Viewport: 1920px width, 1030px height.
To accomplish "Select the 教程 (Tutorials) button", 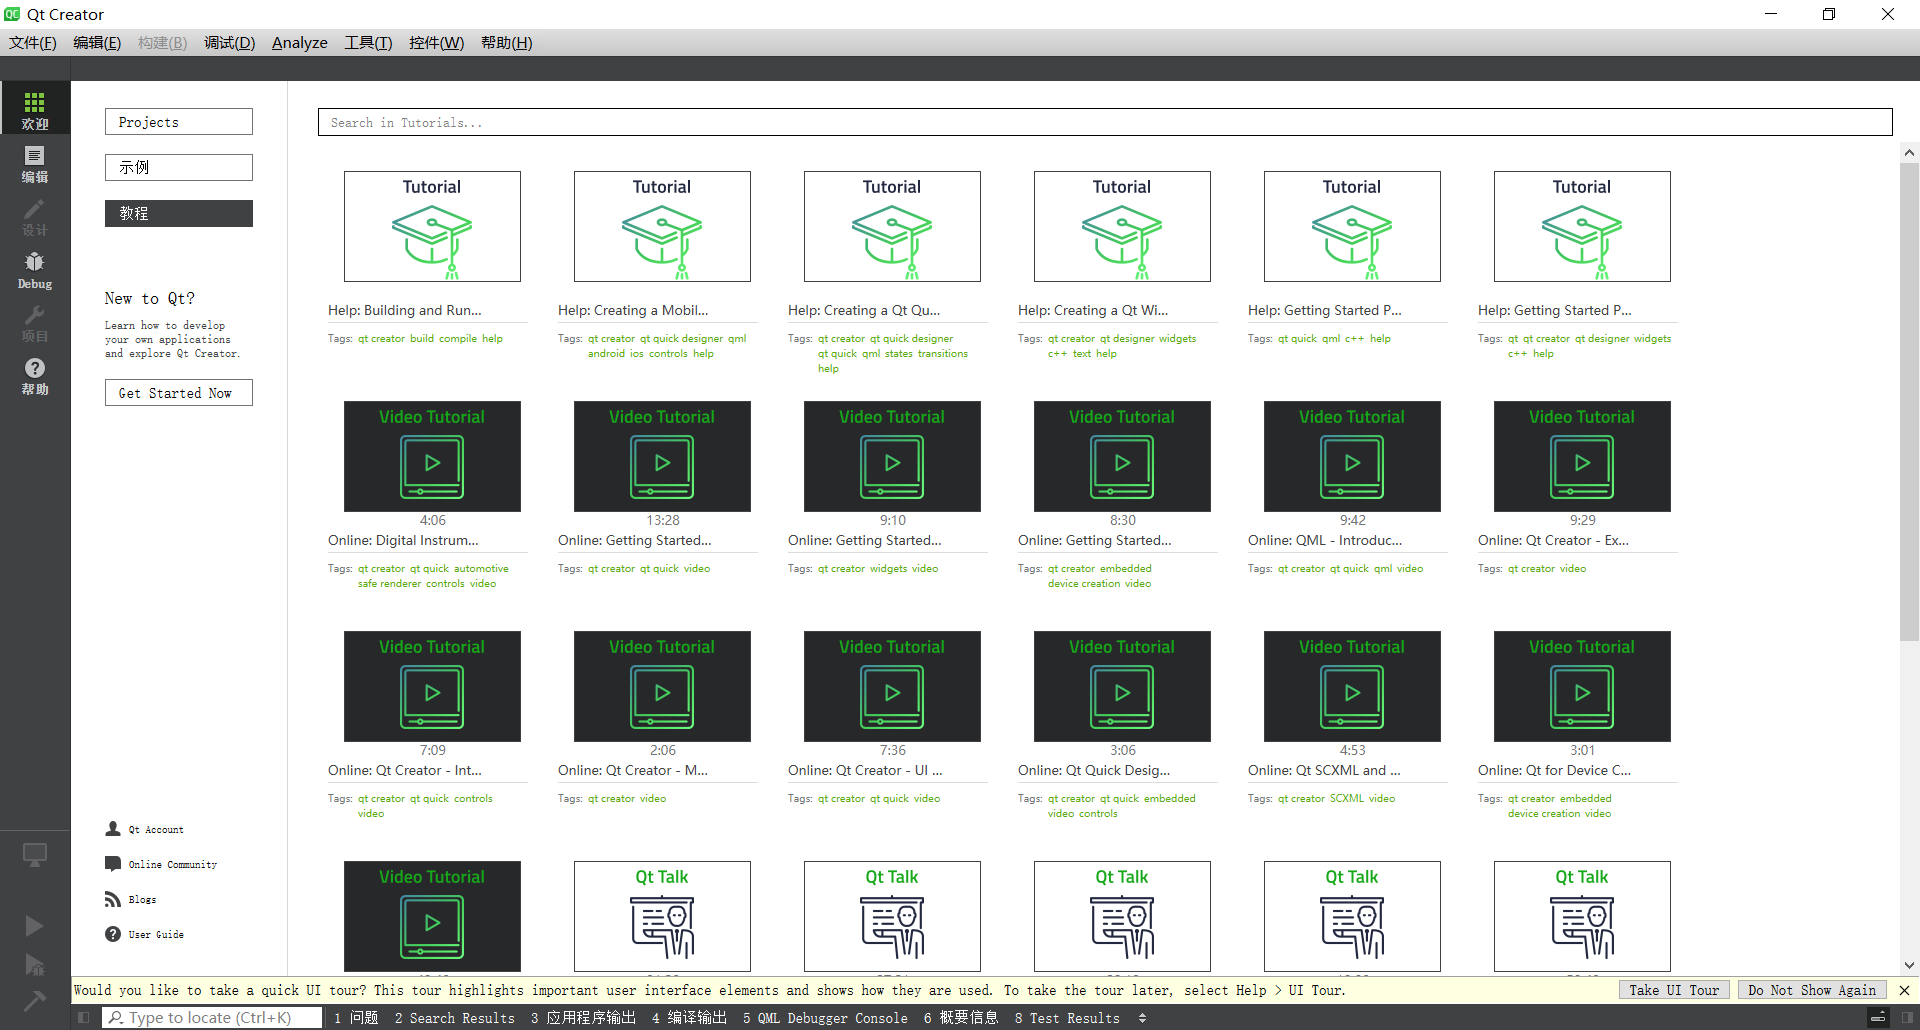I will tap(179, 213).
